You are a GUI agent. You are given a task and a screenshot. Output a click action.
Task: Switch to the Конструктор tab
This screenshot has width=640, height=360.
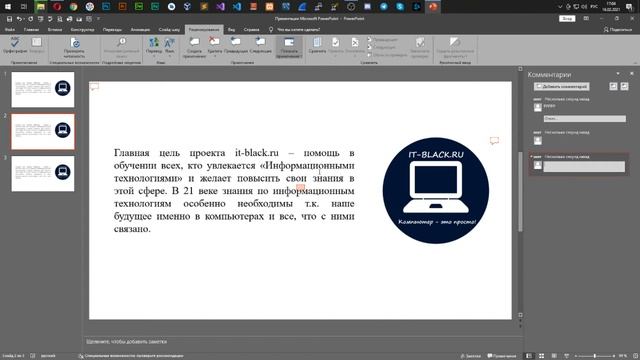click(x=82, y=29)
